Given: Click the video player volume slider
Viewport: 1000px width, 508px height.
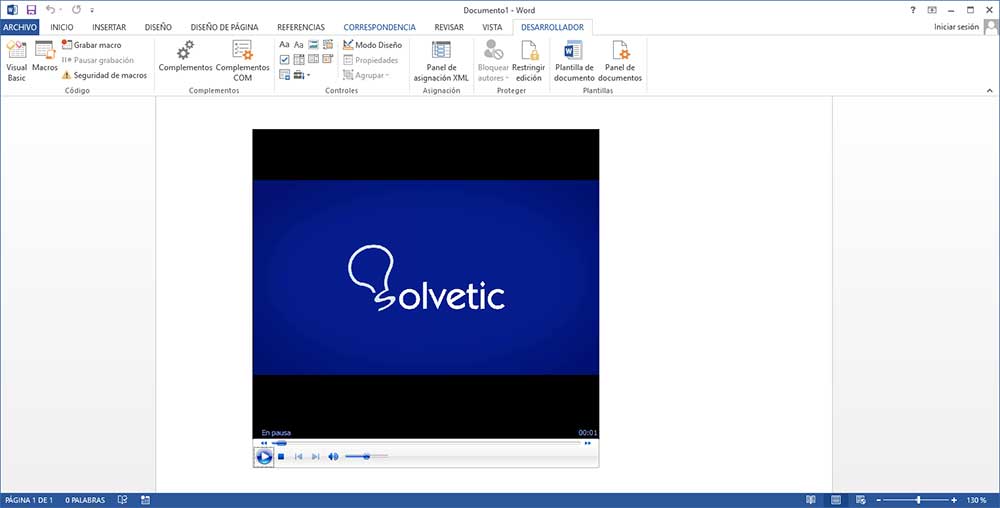Looking at the screenshot, I should [x=366, y=457].
